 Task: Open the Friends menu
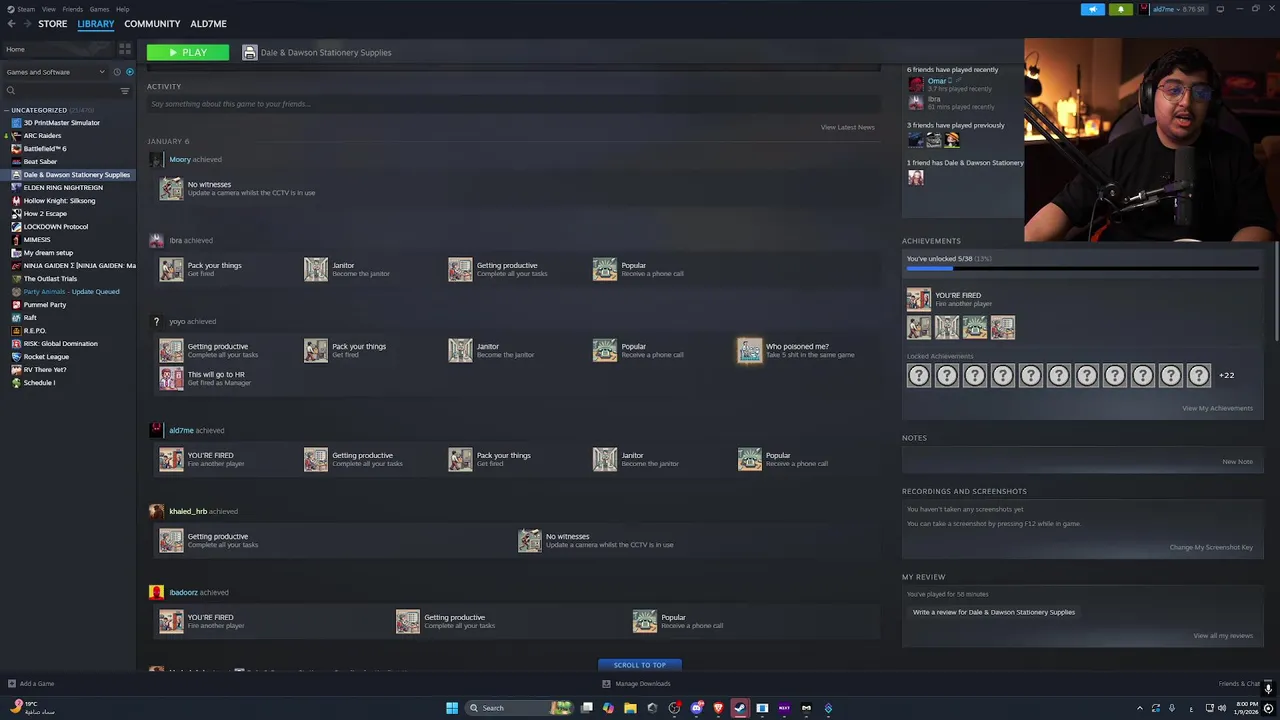click(73, 9)
